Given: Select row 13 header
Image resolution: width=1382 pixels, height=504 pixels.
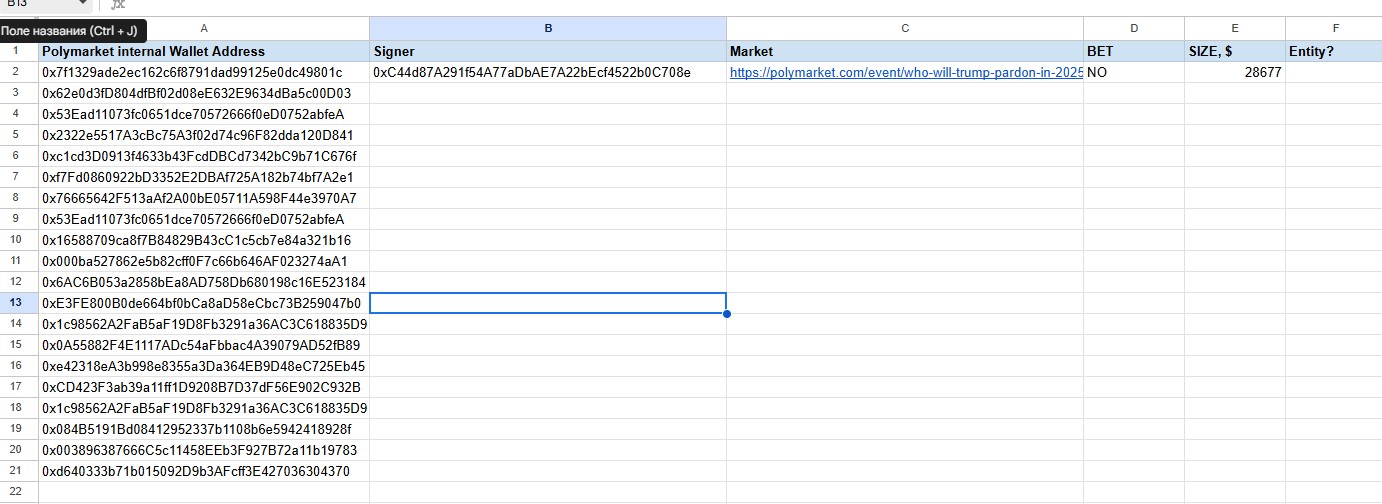Looking at the screenshot, I should (16, 303).
